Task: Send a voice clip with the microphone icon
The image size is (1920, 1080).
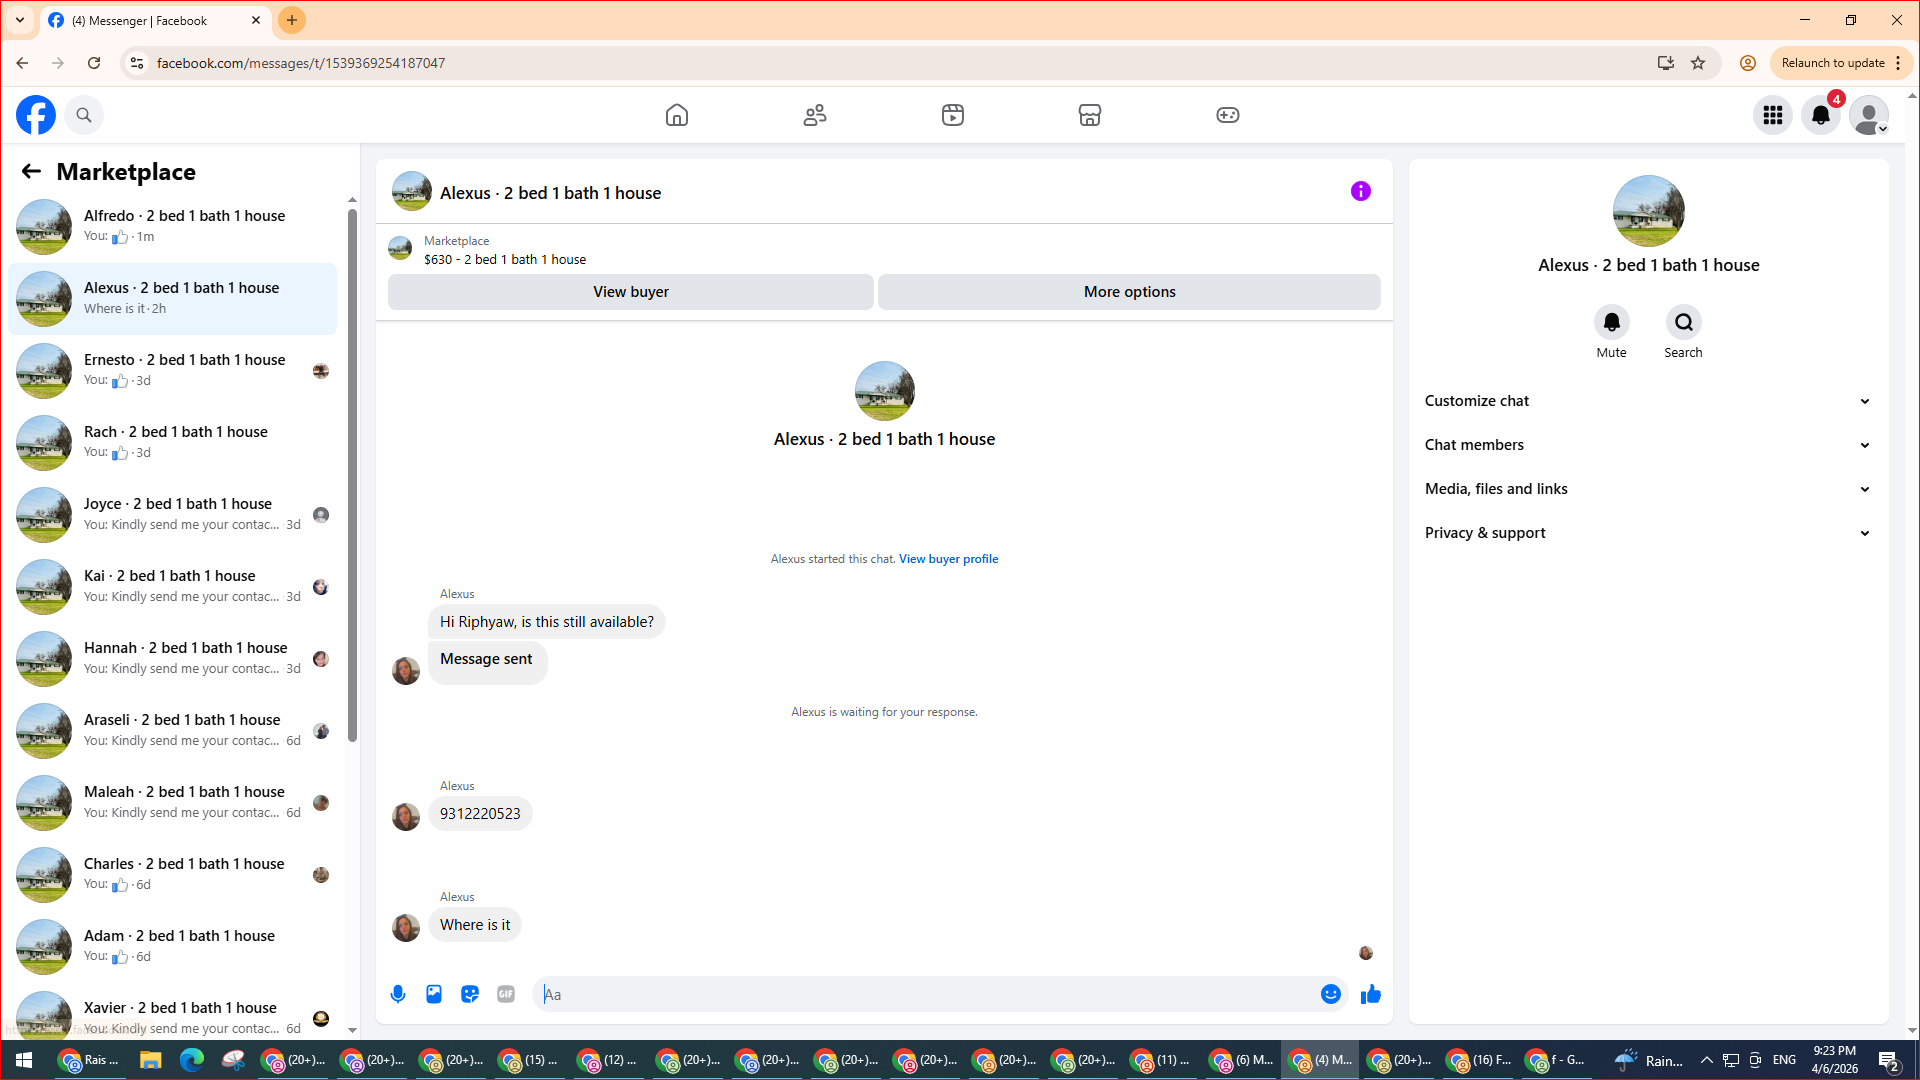Action: [x=398, y=994]
